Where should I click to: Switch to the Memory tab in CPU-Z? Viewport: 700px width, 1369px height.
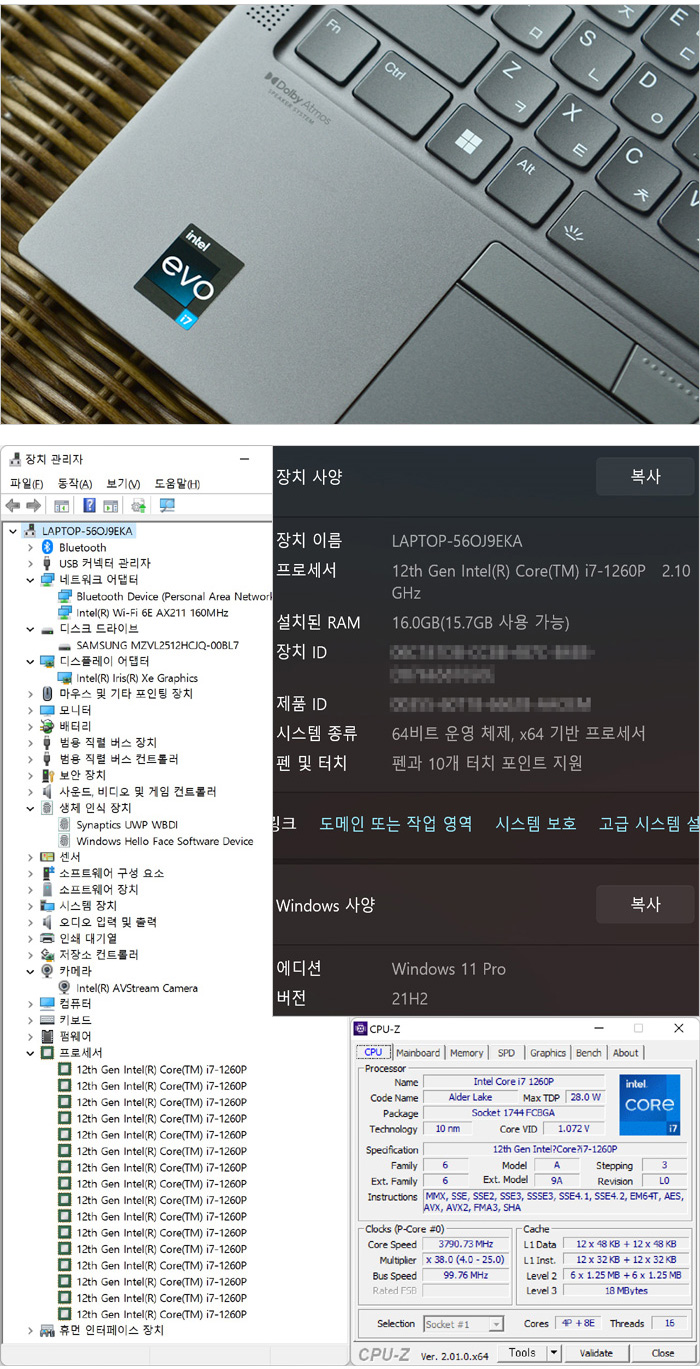pyautogui.click(x=467, y=1052)
